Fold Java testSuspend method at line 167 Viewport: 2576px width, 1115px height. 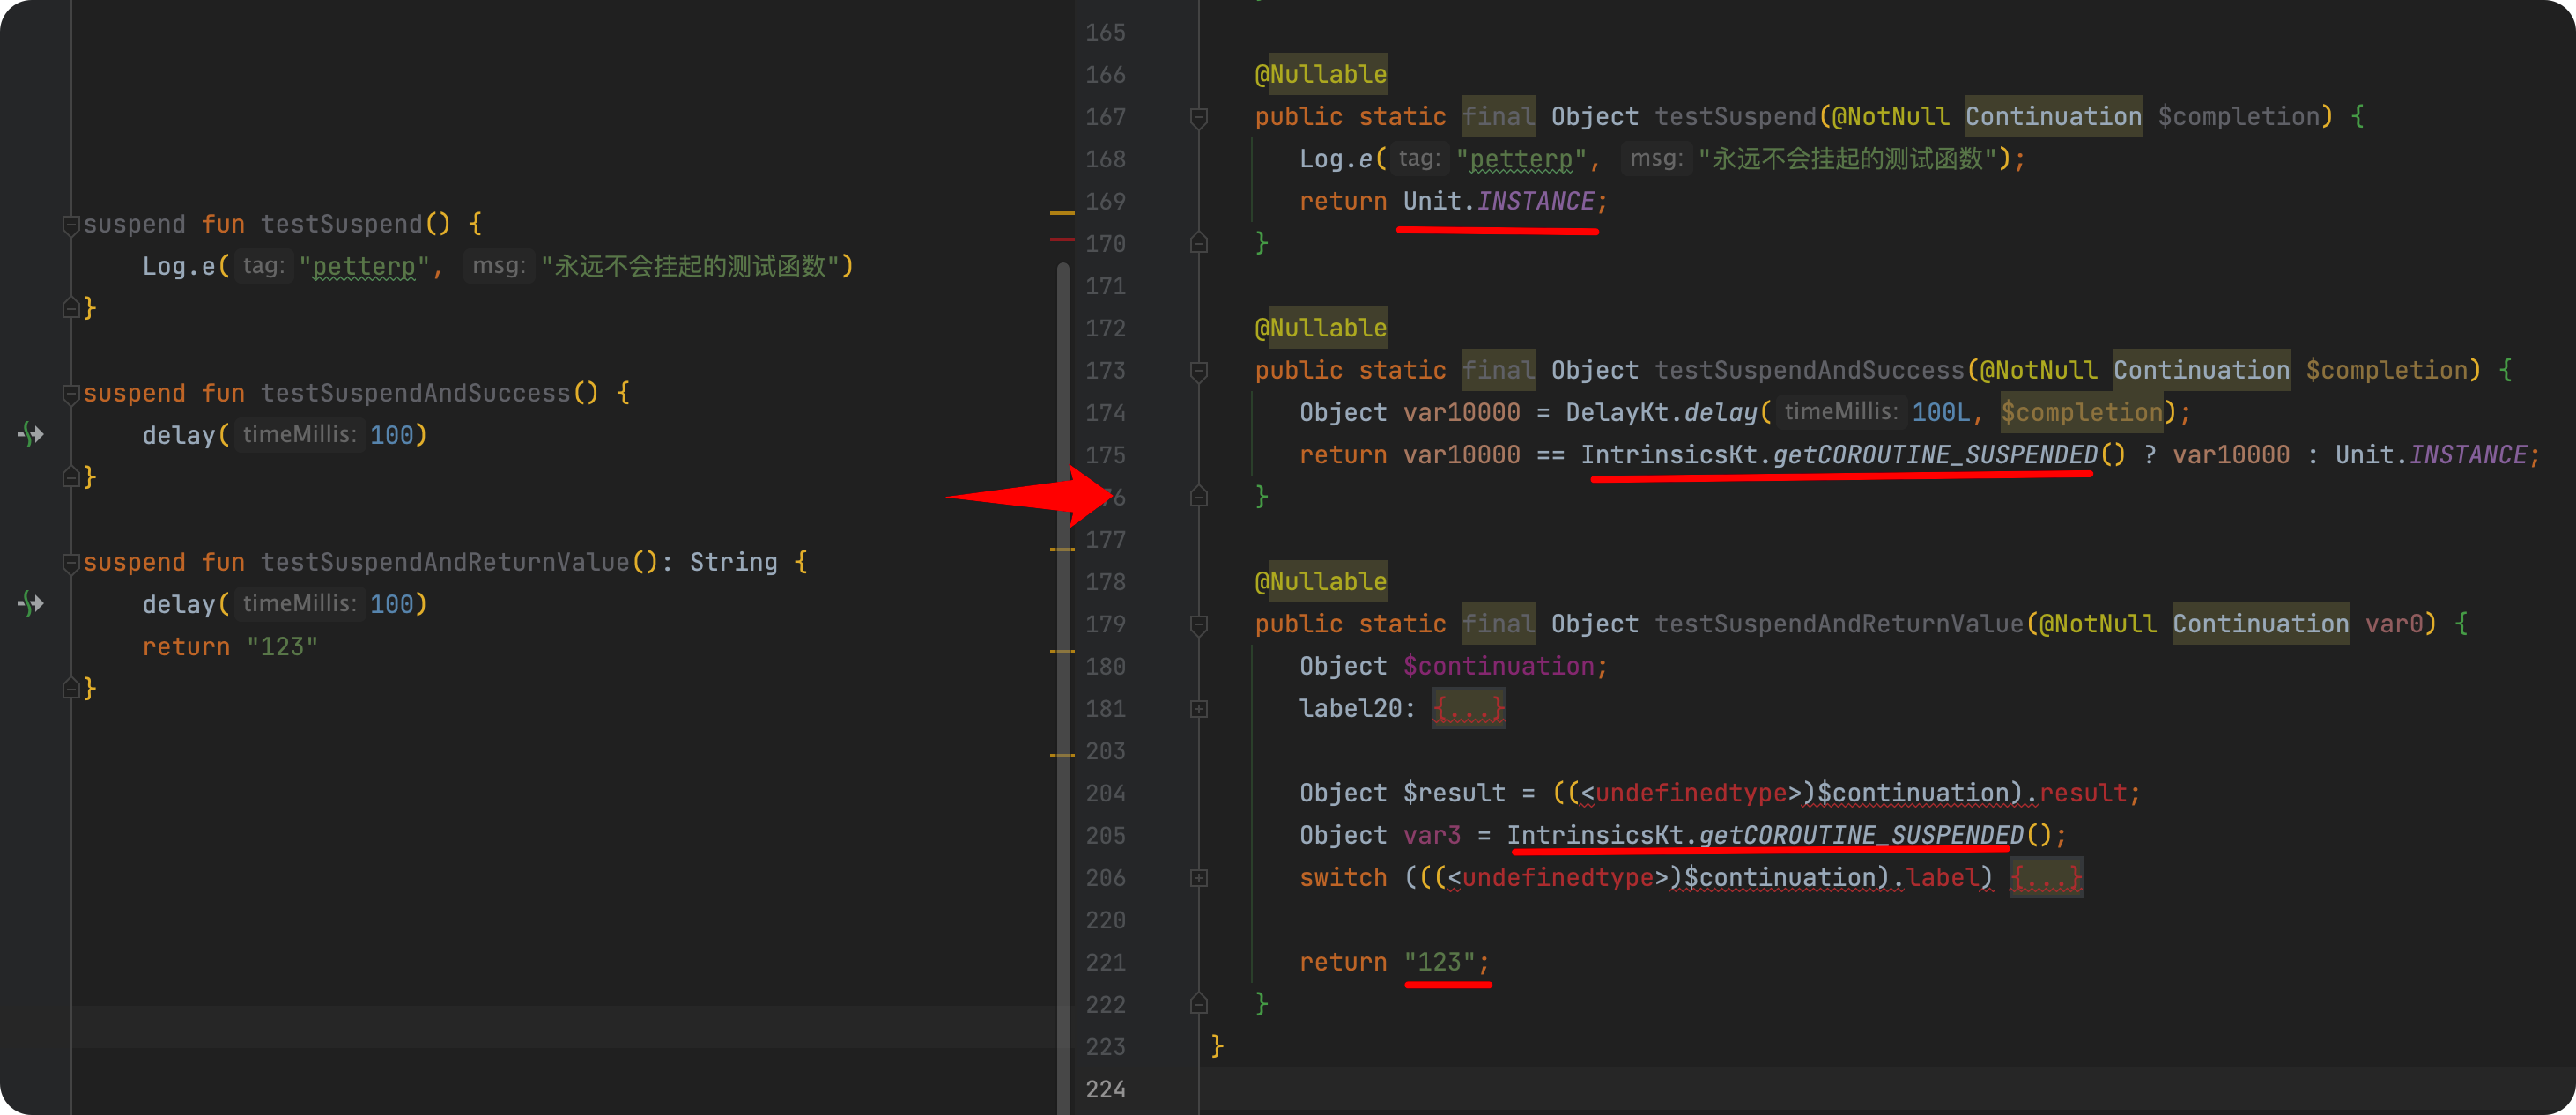pos(1199,117)
